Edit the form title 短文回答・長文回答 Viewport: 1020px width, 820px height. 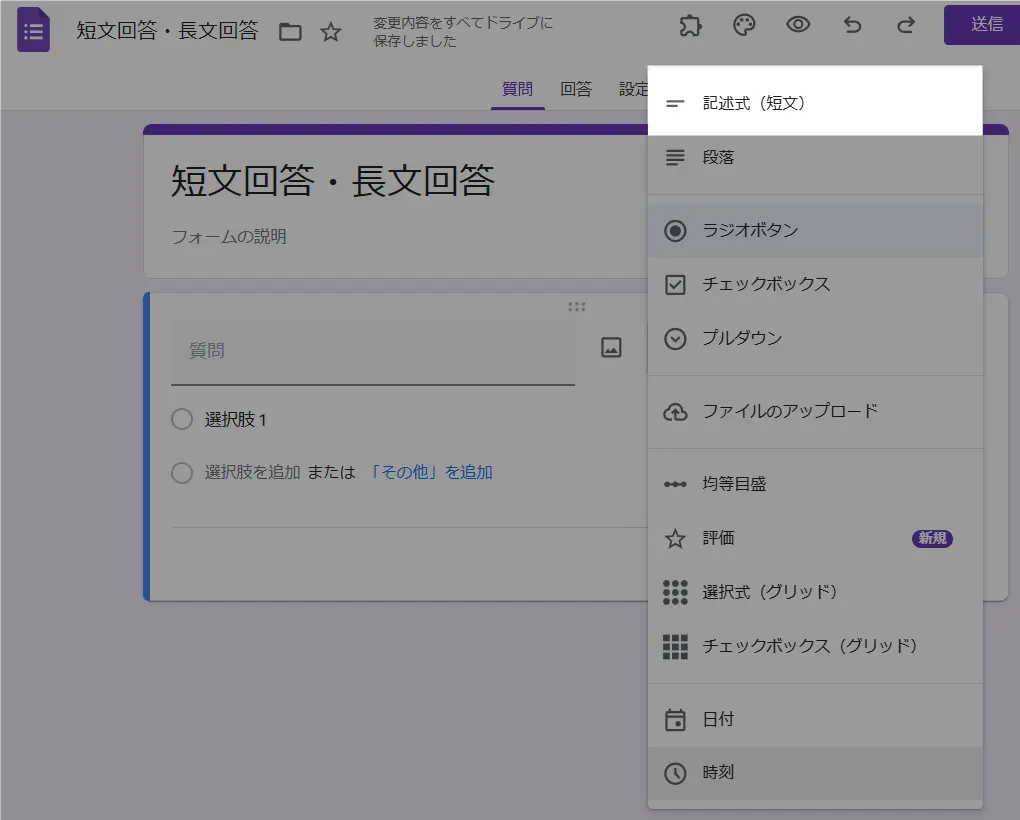pos(332,180)
